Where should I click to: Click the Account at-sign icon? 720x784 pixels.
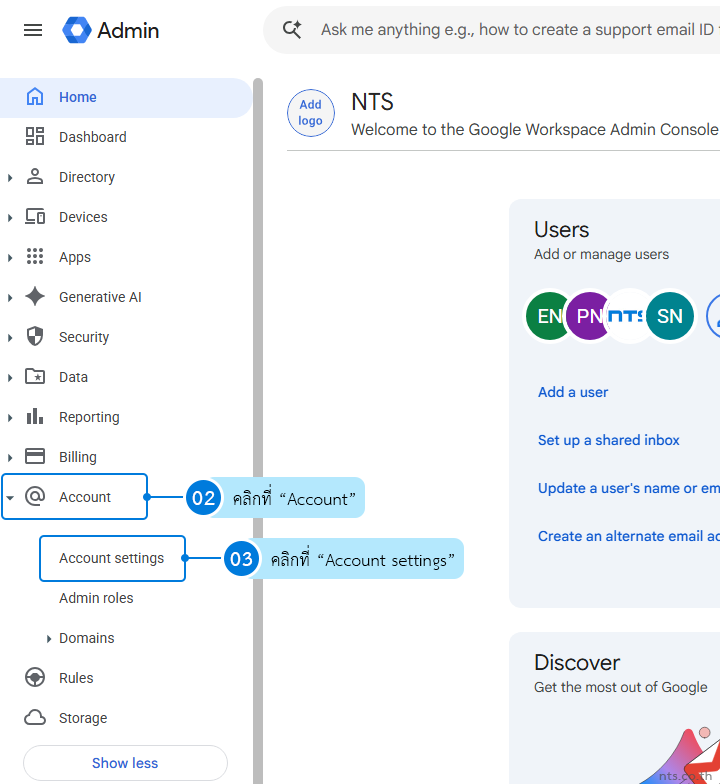[x=35, y=496]
